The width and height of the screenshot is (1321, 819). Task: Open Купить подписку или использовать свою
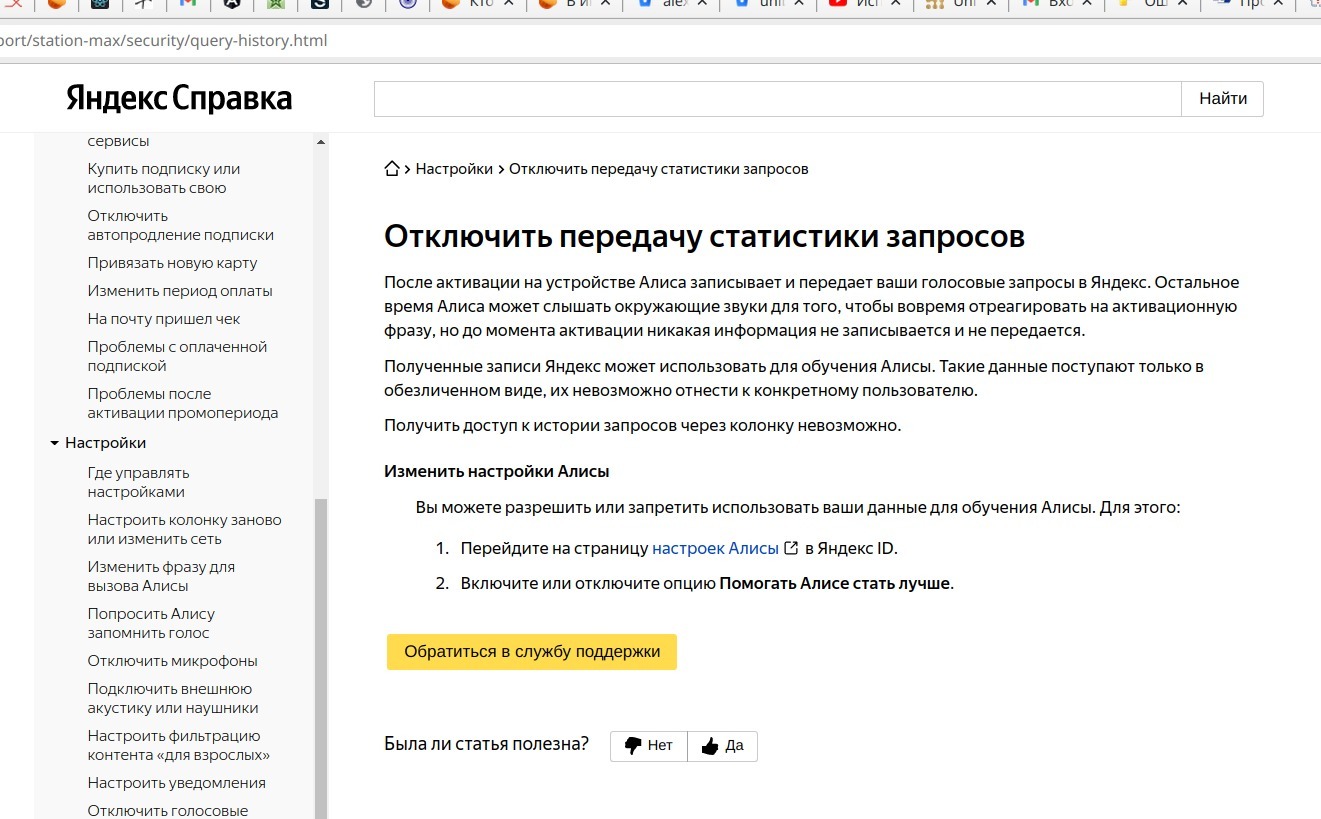pos(164,178)
